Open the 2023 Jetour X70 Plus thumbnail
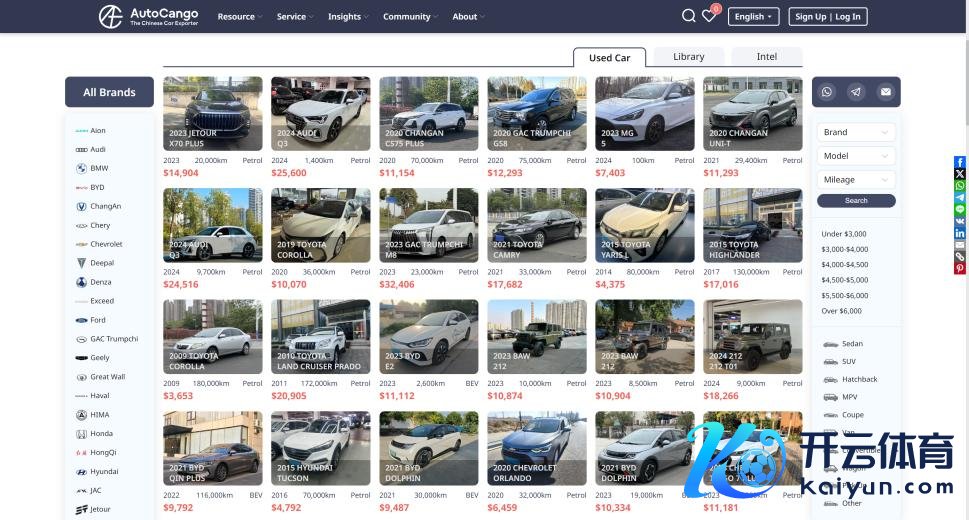The height and width of the screenshot is (520, 969). tap(212, 114)
